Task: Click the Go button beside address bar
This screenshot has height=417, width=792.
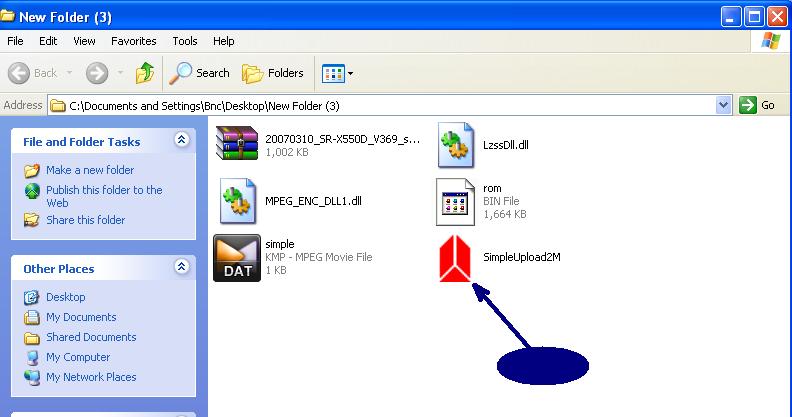Action: coord(758,105)
